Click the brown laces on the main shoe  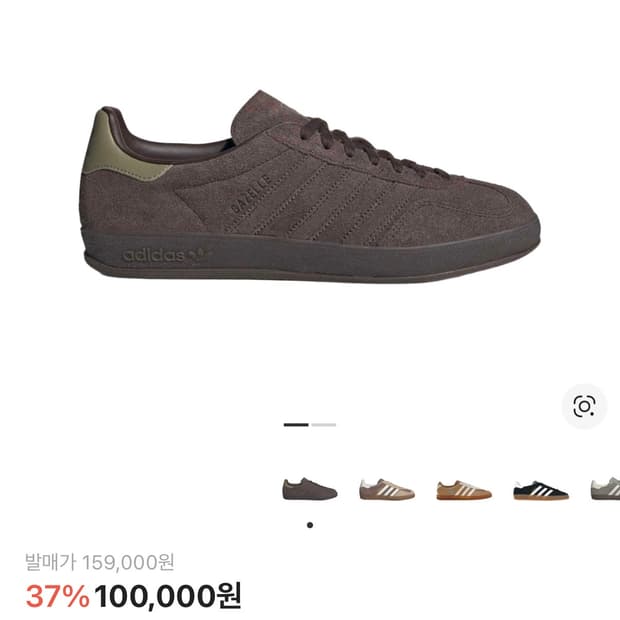pyautogui.click(x=368, y=148)
